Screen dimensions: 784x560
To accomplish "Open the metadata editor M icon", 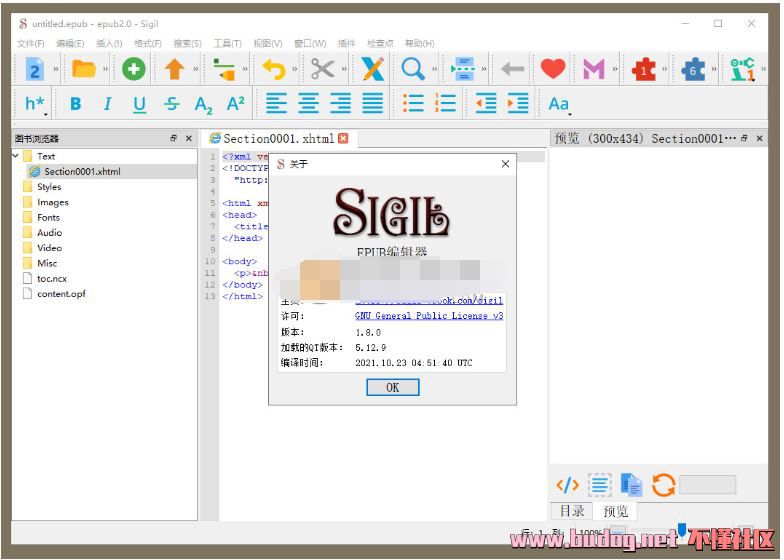I will pyautogui.click(x=594, y=69).
